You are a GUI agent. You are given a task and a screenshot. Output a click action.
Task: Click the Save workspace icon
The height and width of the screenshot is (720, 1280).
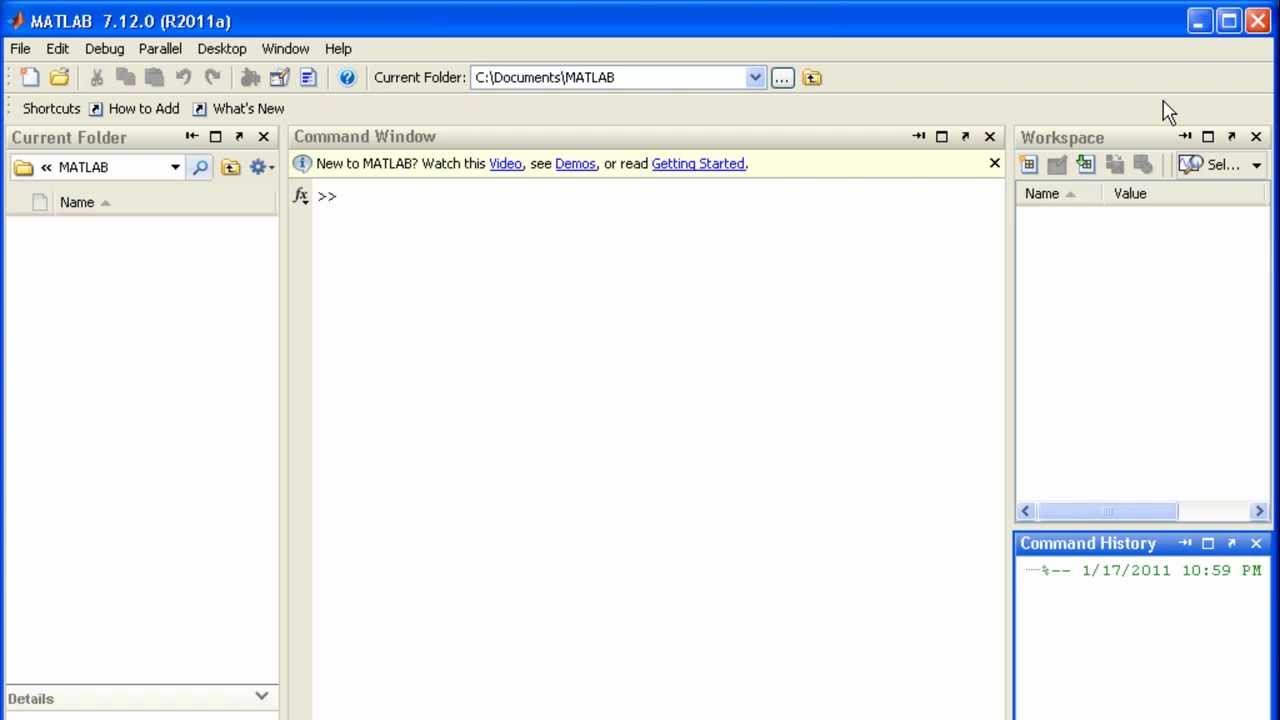pyautogui.click(x=1115, y=165)
